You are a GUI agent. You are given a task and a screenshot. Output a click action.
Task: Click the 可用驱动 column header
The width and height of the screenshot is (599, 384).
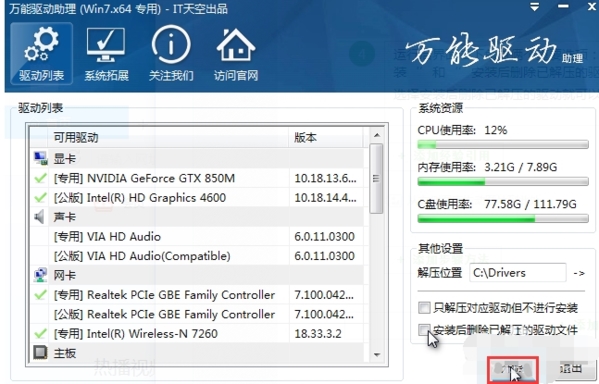[168, 138]
